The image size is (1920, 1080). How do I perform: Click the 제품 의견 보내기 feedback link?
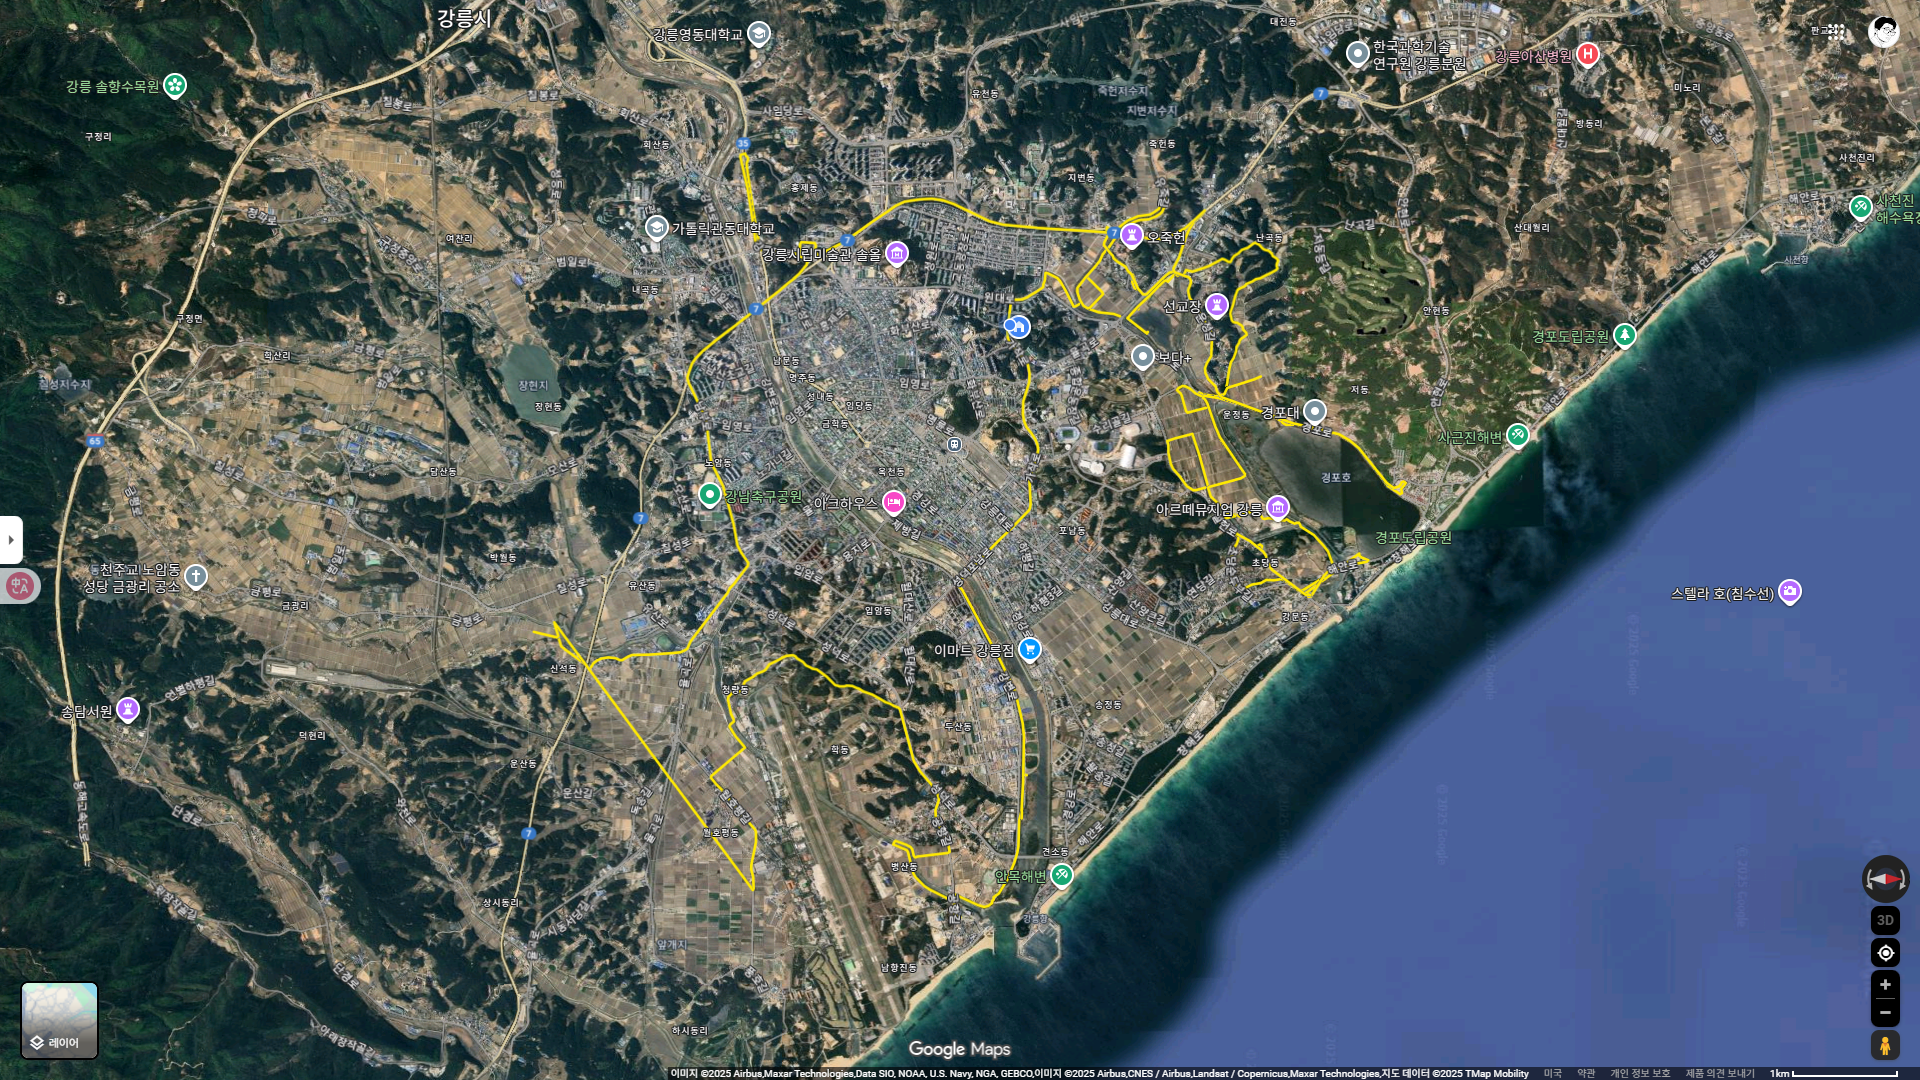(x=1720, y=1073)
